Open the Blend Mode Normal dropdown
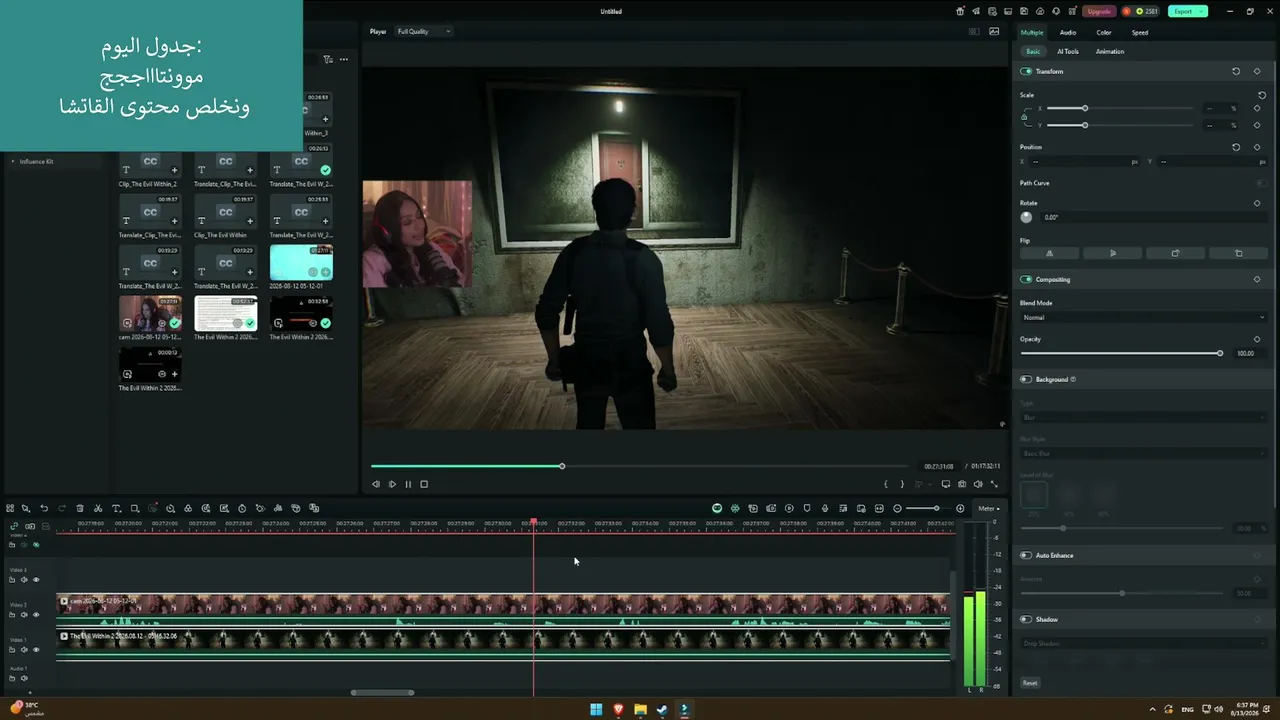 [x=1143, y=318]
